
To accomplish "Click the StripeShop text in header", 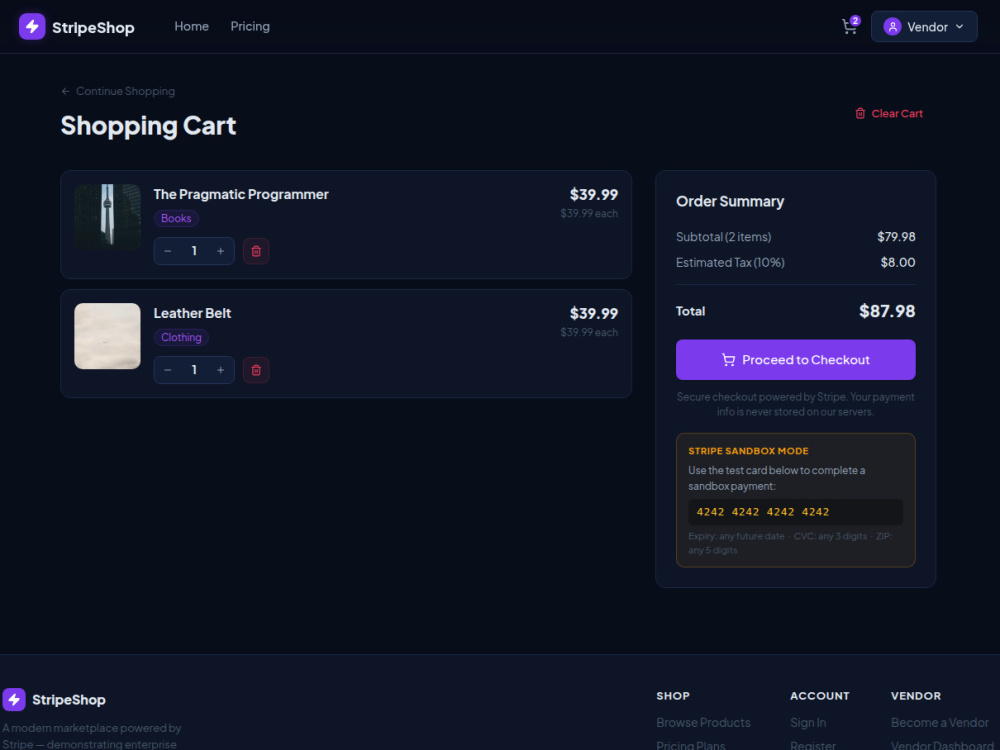I will [x=93, y=27].
